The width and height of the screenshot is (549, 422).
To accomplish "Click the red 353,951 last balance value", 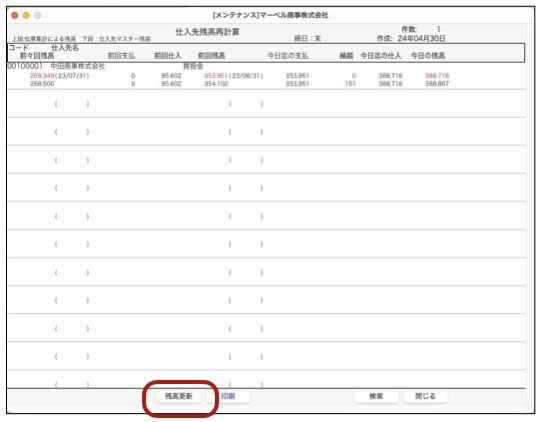I will [216, 76].
